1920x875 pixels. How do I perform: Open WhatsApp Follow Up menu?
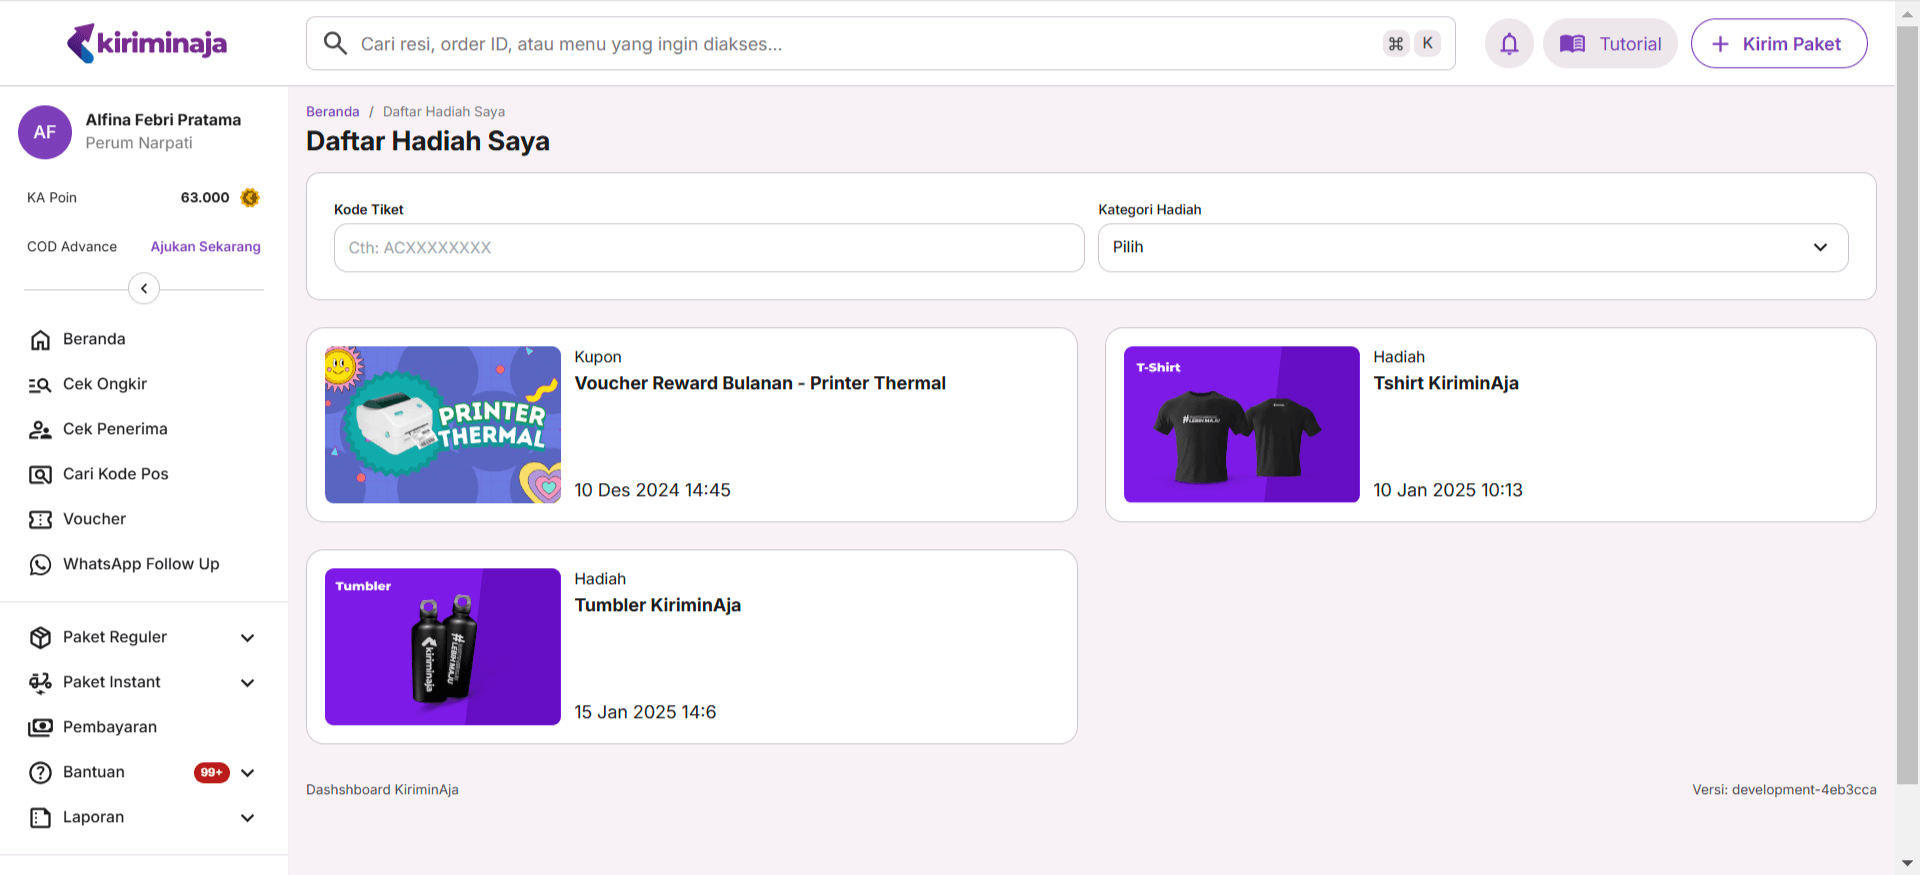pyautogui.click(x=140, y=564)
